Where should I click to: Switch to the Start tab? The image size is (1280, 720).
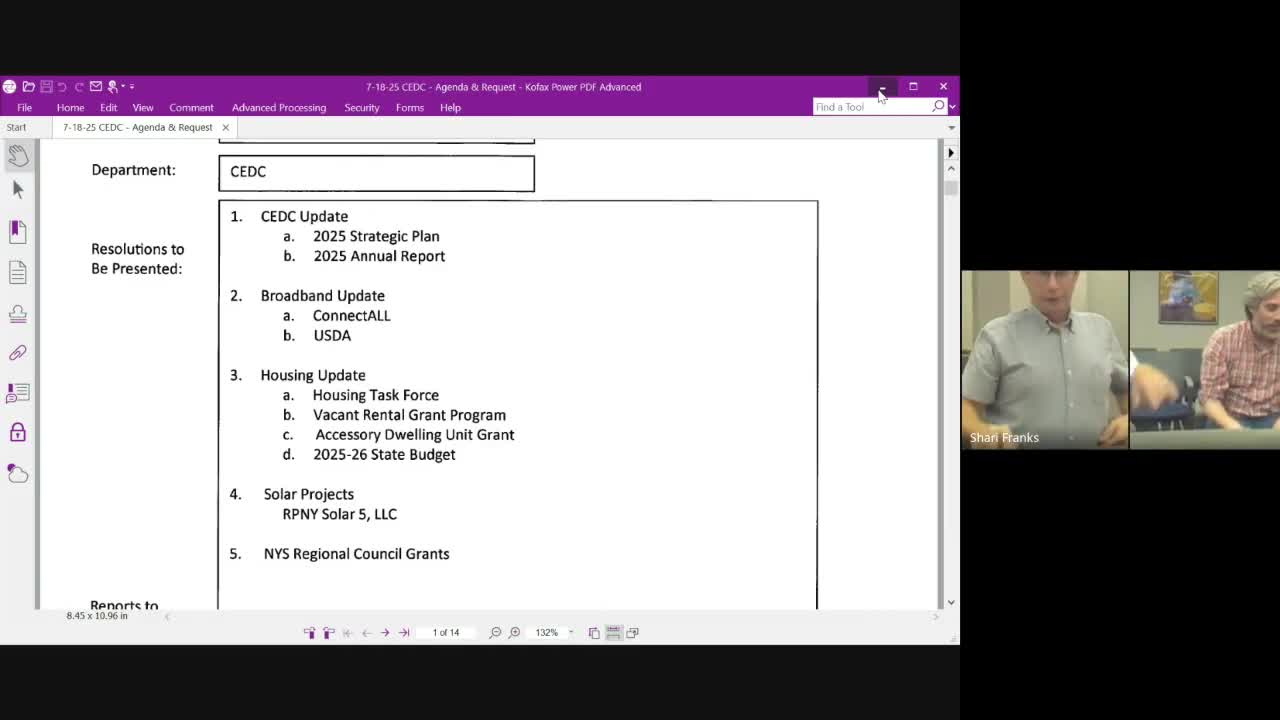[x=16, y=127]
